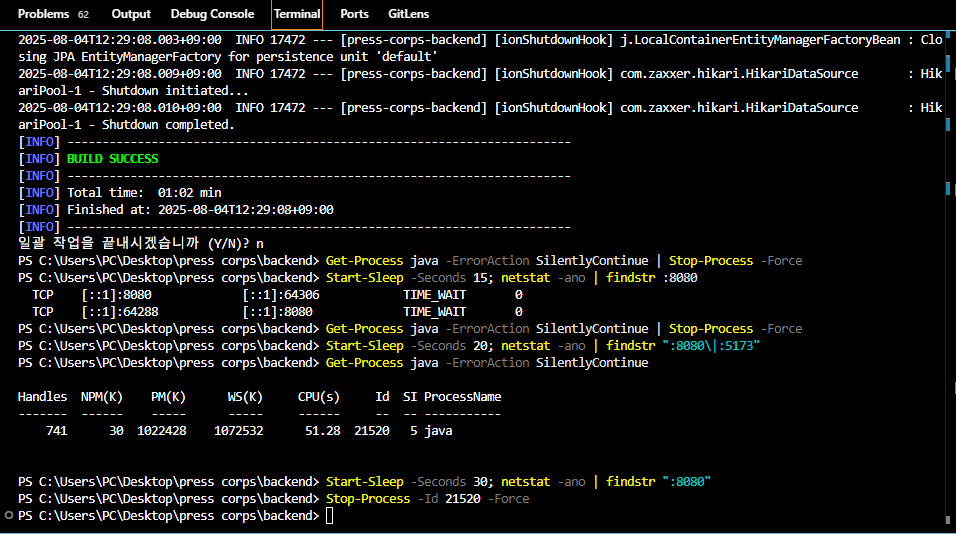The width and height of the screenshot is (956, 534).
Task: Click the Handles value 741
Action: (57, 430)
